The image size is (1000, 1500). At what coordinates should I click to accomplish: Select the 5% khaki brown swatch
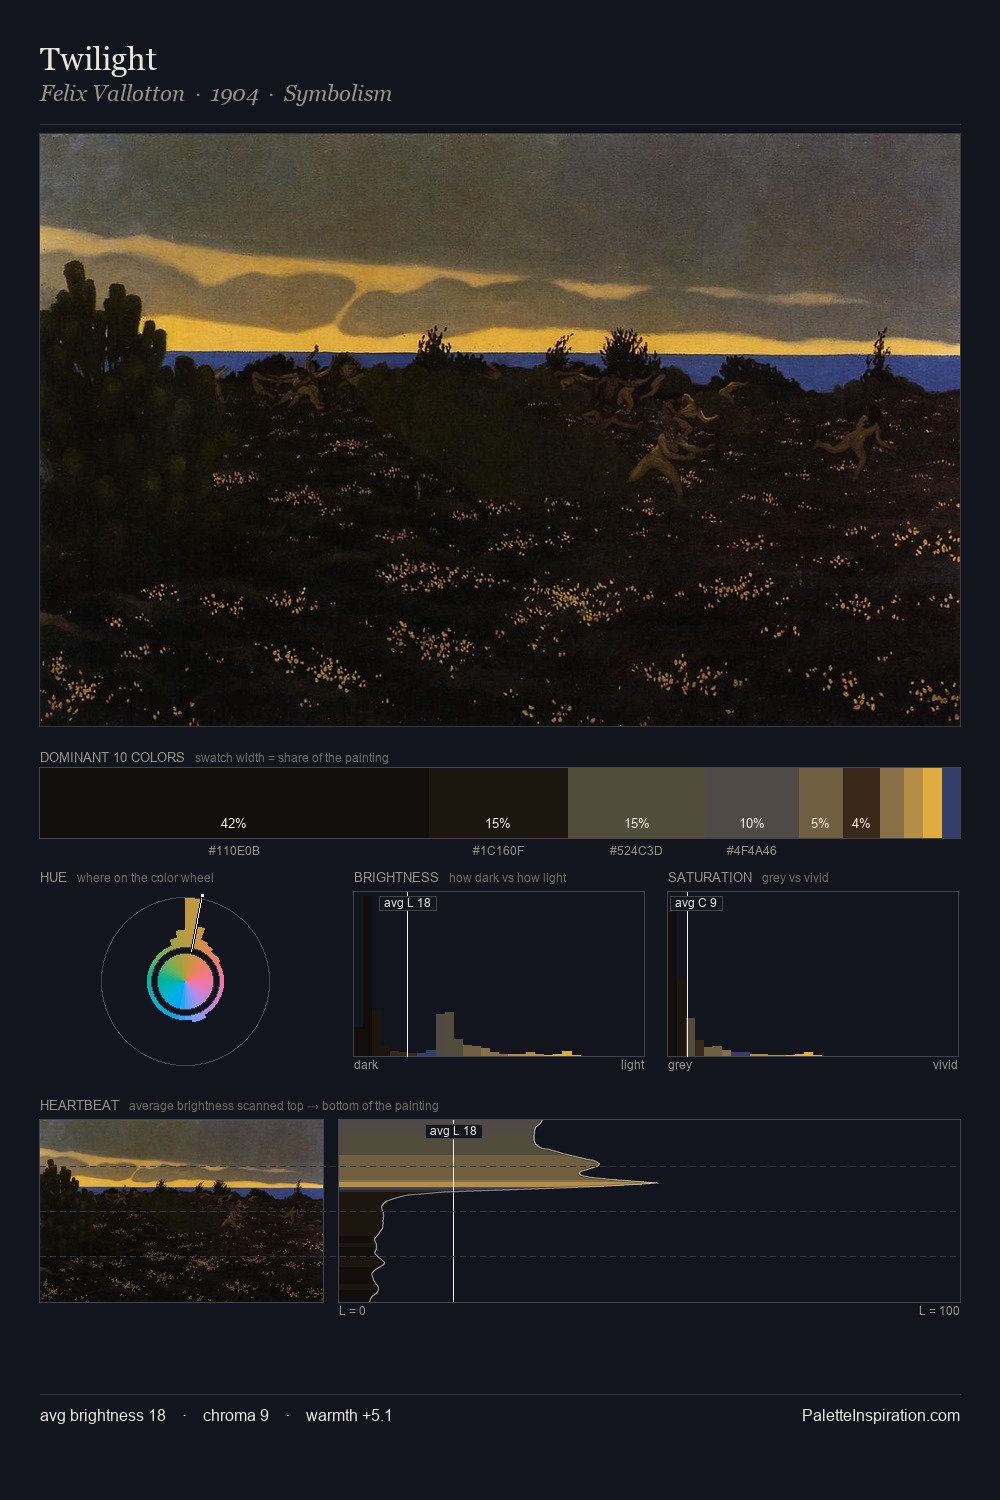(x=821, y=802)
